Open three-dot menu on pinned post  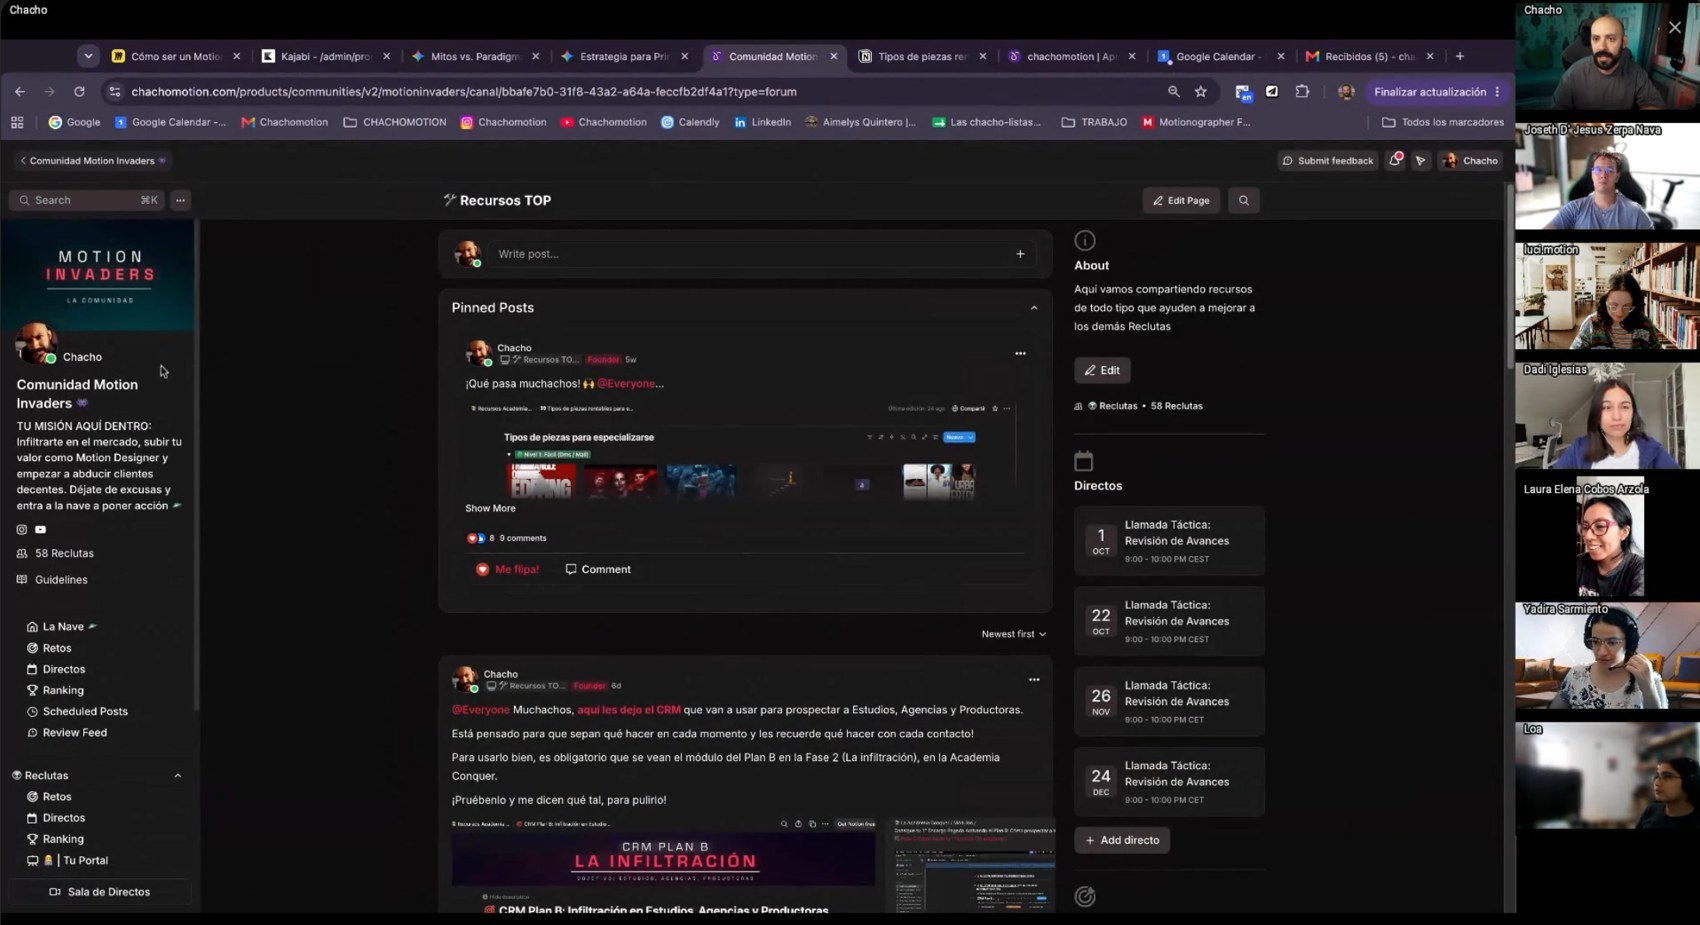tap(1020, 353)
